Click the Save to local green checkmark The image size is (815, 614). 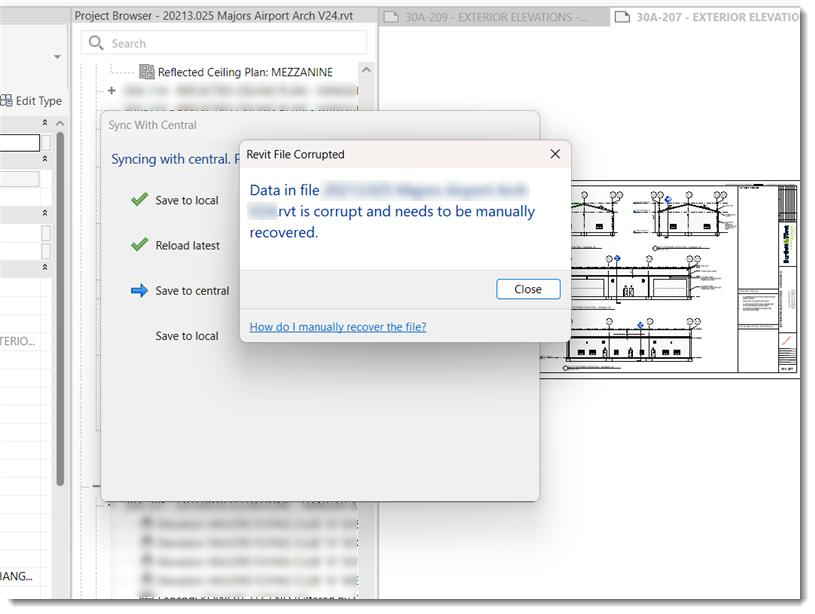[139, 200]
